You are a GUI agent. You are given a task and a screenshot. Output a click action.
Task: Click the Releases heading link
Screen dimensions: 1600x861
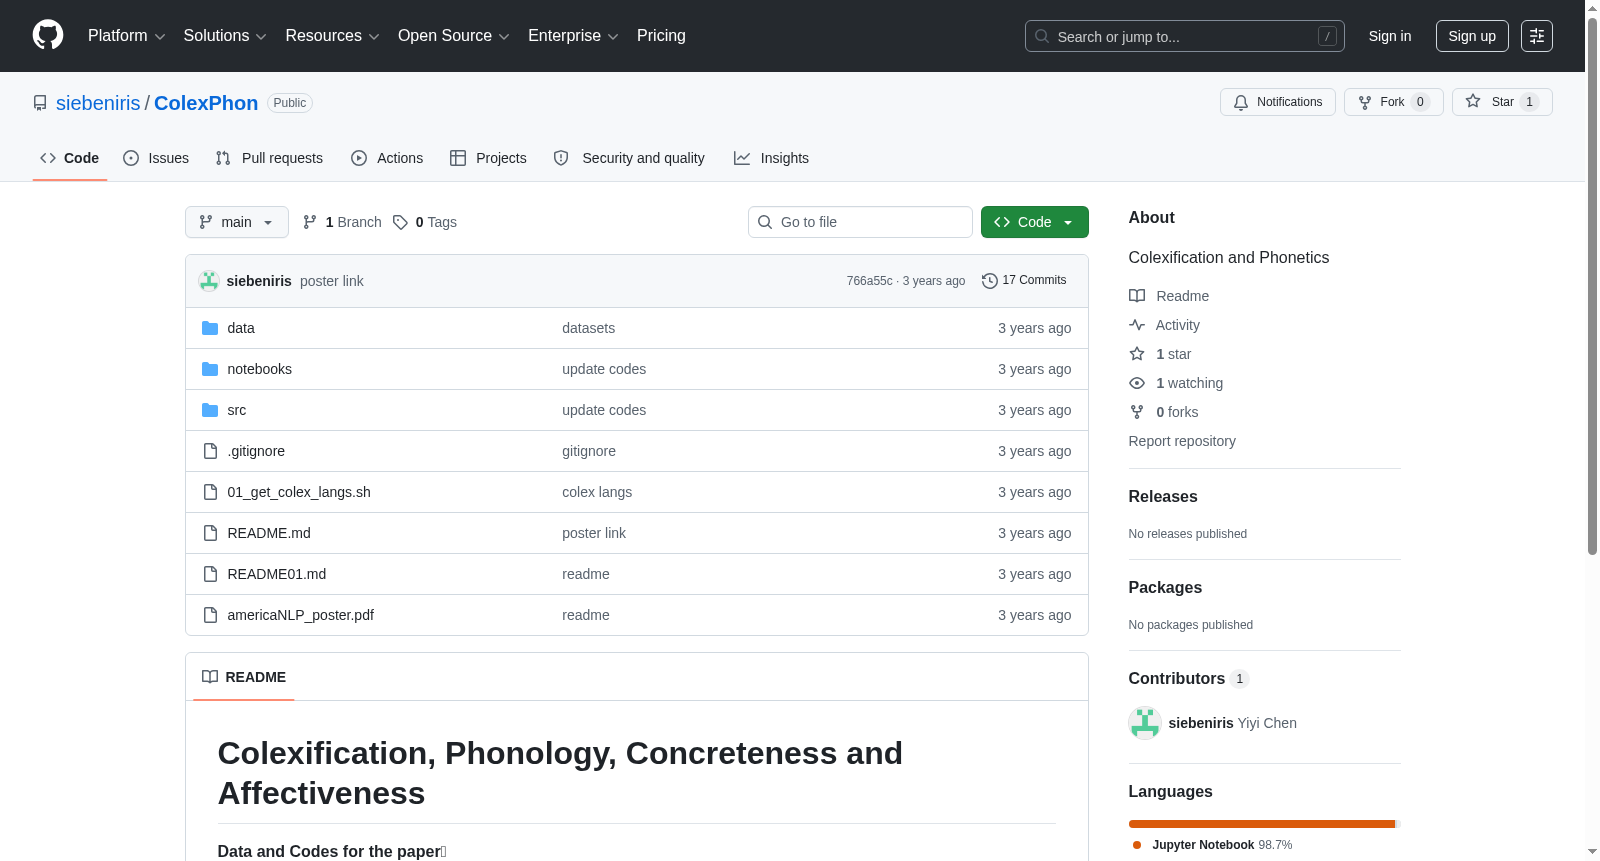coord(1163,497)
